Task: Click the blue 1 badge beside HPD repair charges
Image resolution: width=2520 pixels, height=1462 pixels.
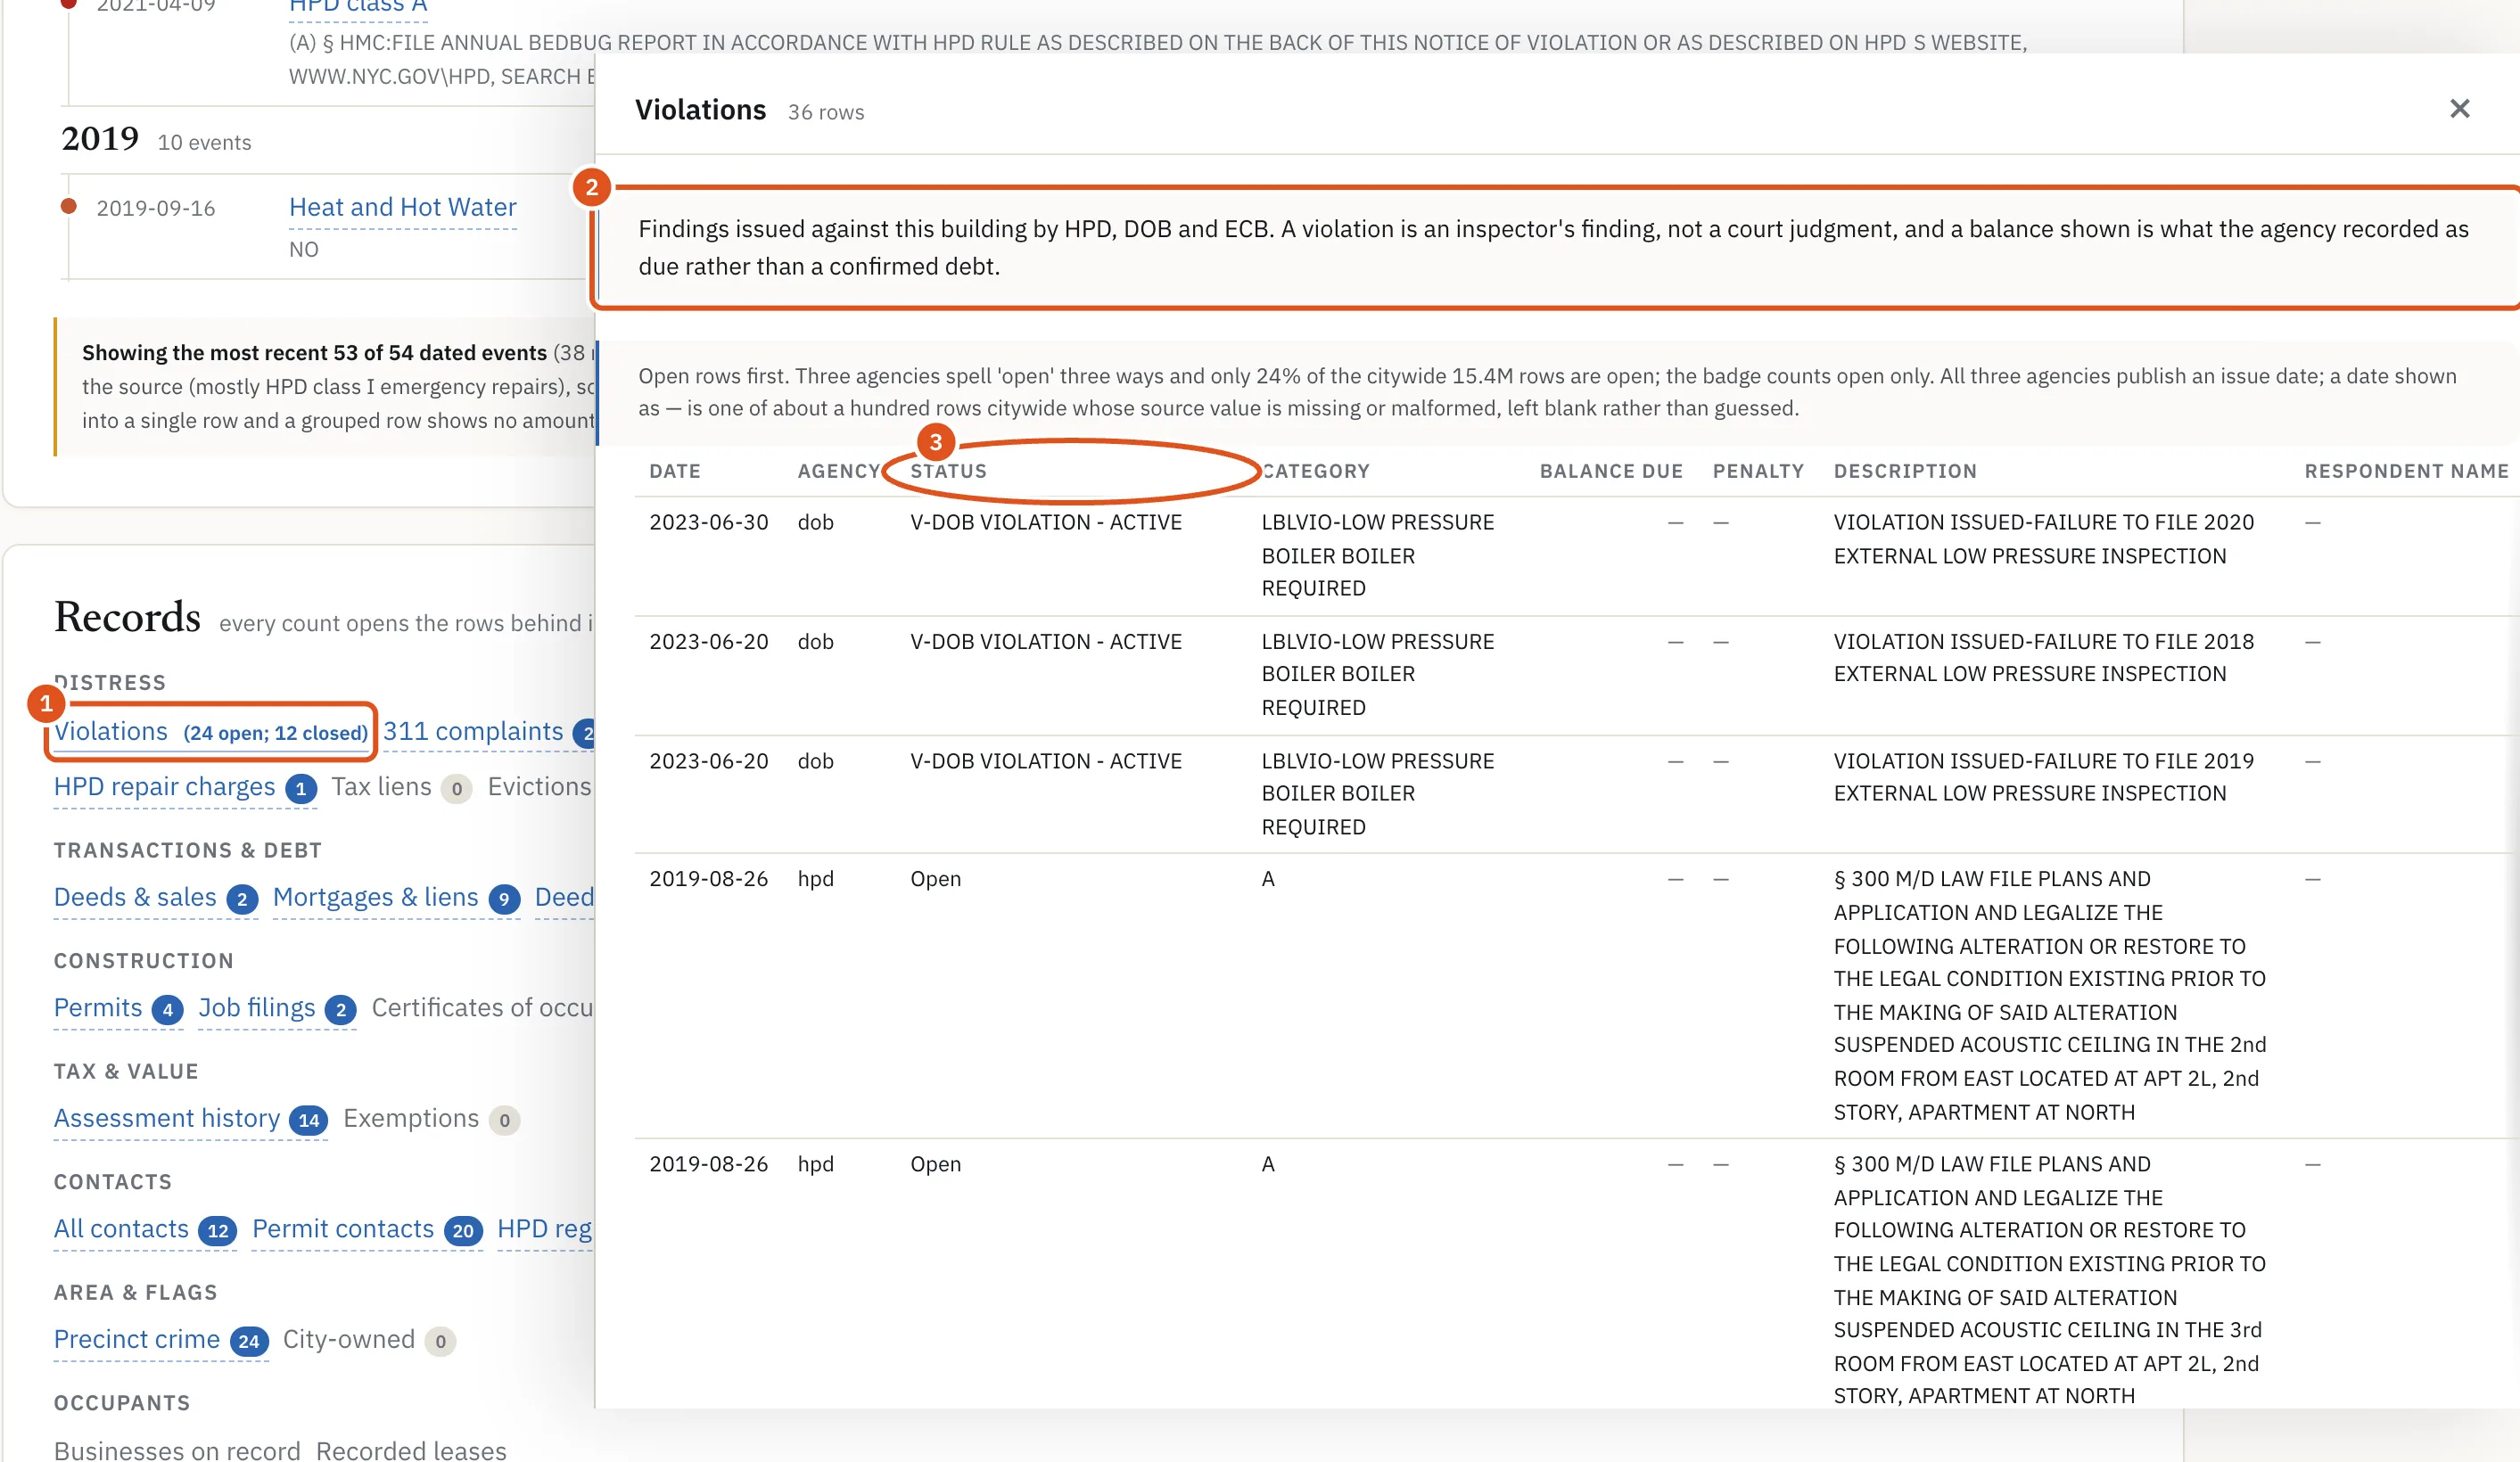Action: click(x=301, y=788)
